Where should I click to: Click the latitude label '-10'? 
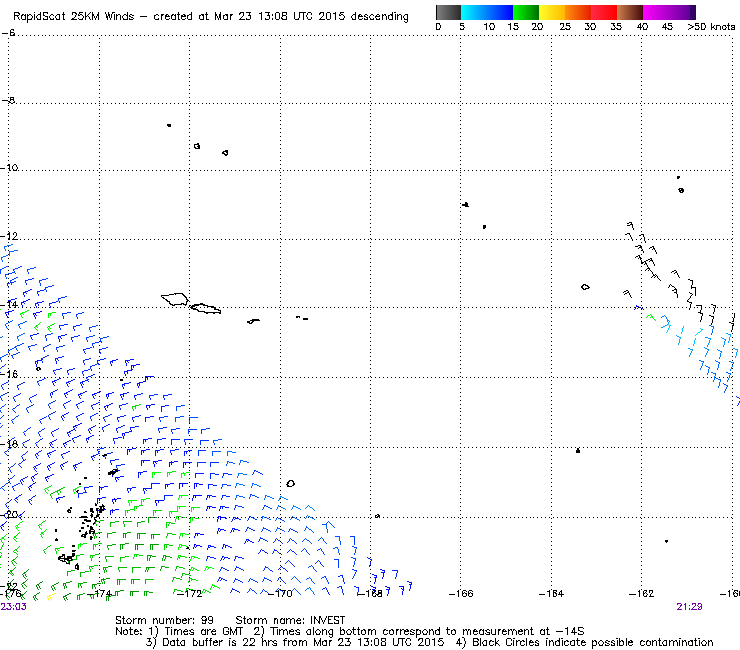[x=9, y=168]
